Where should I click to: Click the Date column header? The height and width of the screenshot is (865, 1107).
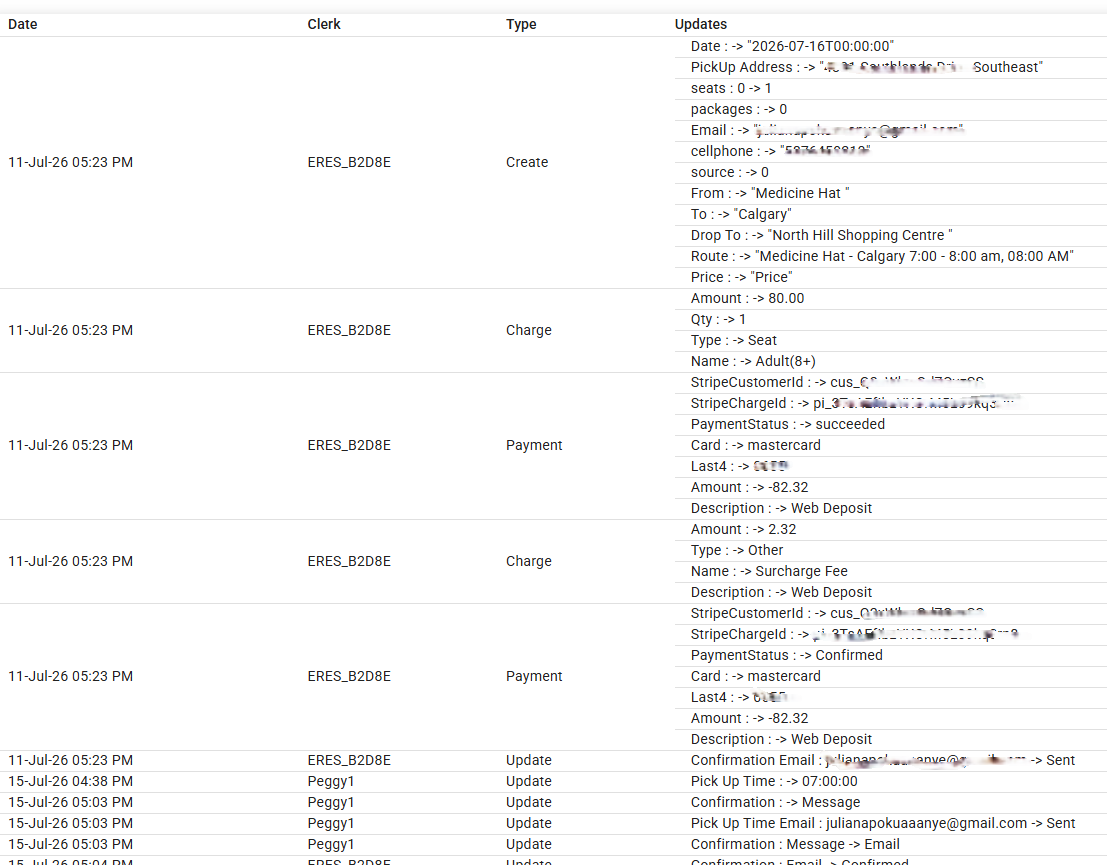pyautogui.click(x=23, y=24)
